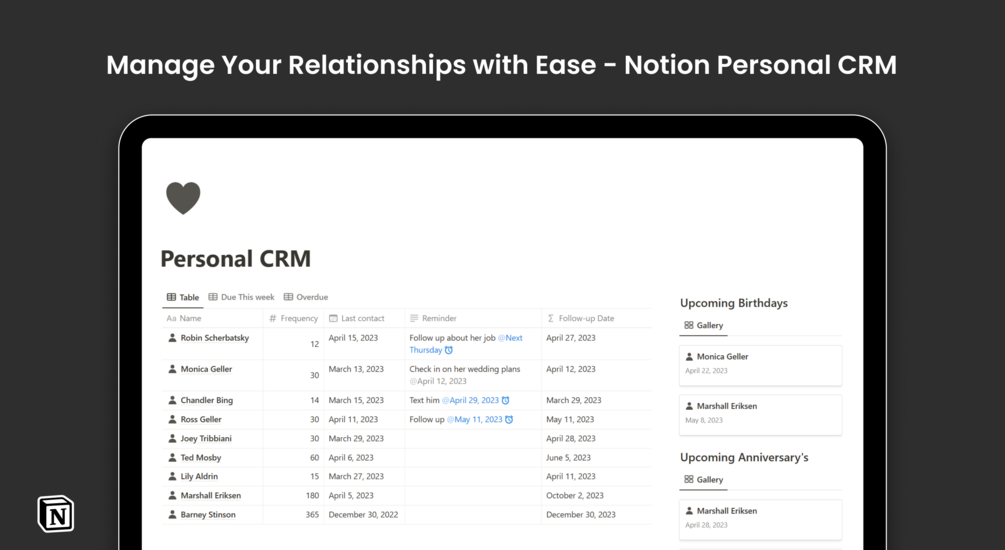1005x550 pixels.
Task: Click person icon beside Barney Stinson
Action: pyautogui.click(x=172, y=515)
